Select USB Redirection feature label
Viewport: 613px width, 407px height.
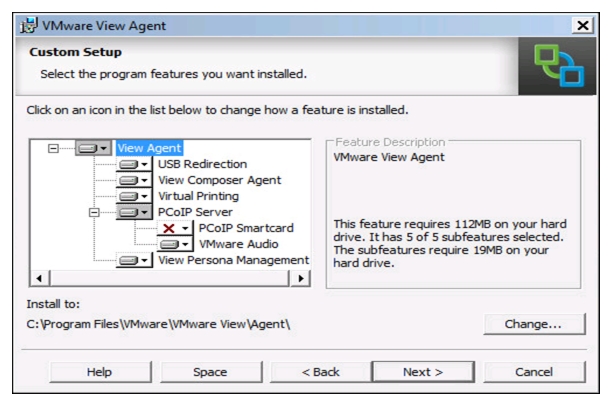pyautogui.click(x=203, y=164)
